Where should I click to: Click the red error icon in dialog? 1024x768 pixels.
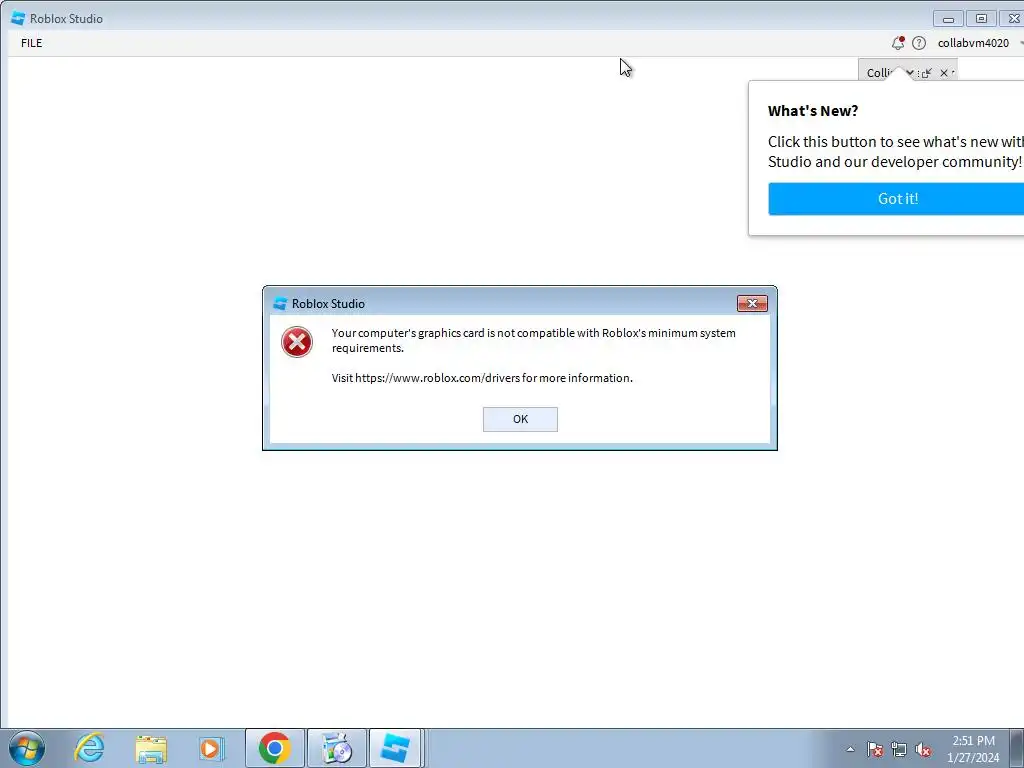[x=297, y=342]
